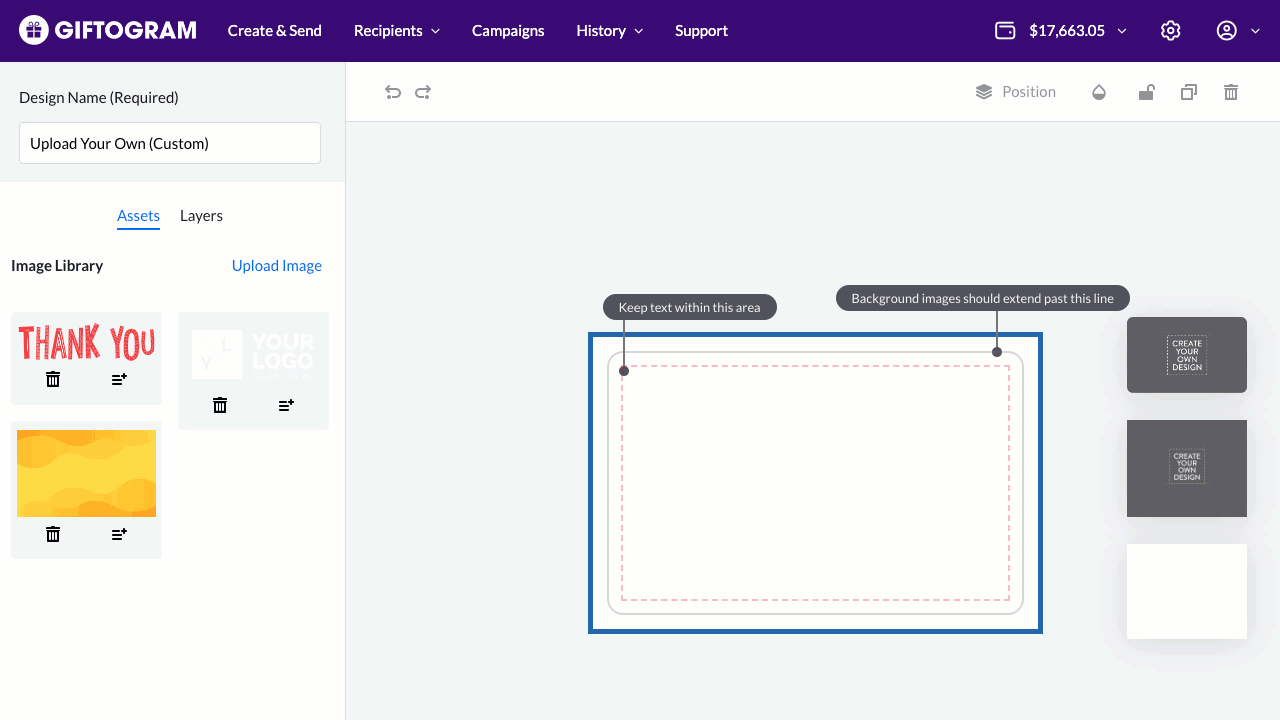Select the plain white card thumbnail
This screenshot has width=1280, height=720.
tap(1186, 591)
